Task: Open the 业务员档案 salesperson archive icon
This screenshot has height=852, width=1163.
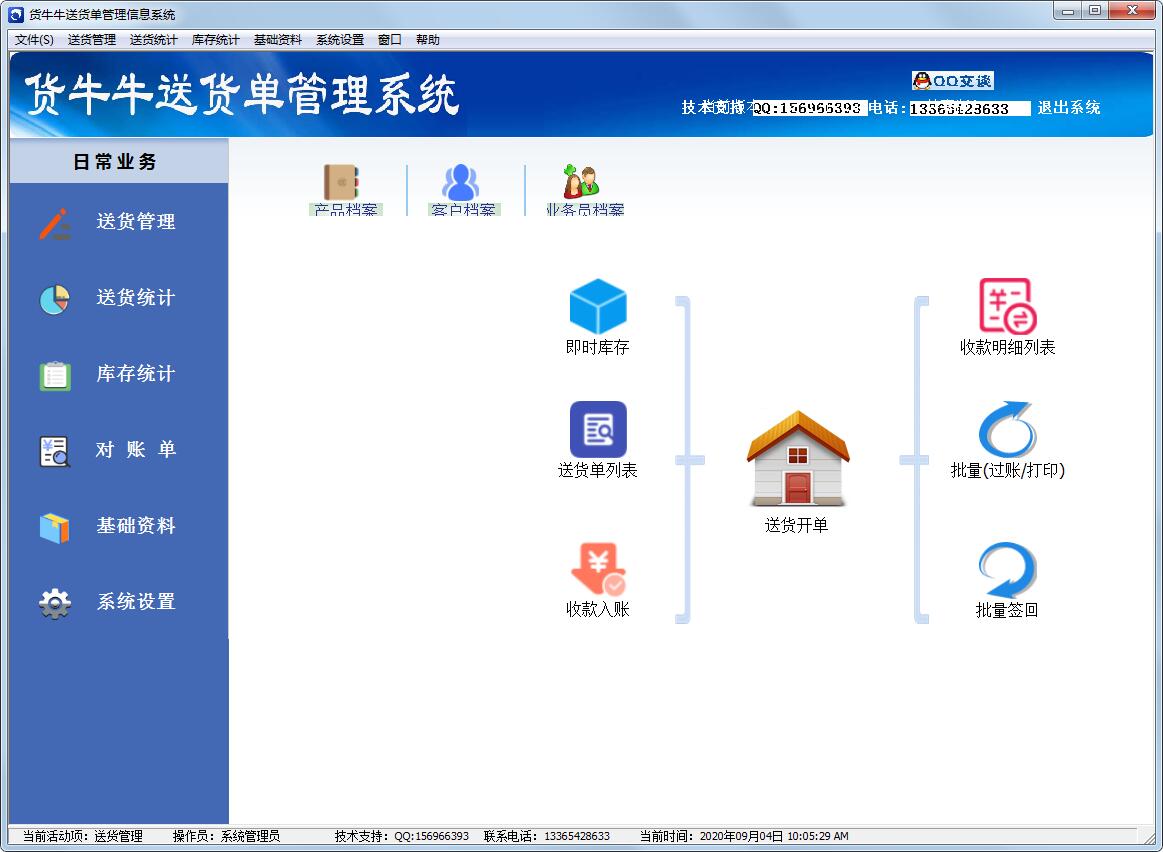Action: [583, 187]
